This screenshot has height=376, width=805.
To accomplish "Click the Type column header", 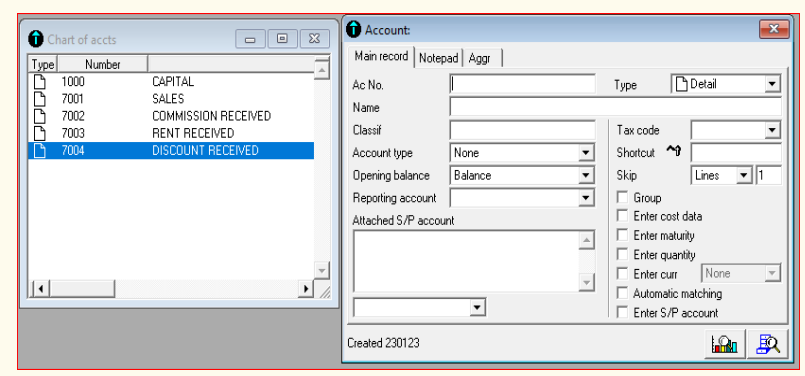I will [43, 65].
